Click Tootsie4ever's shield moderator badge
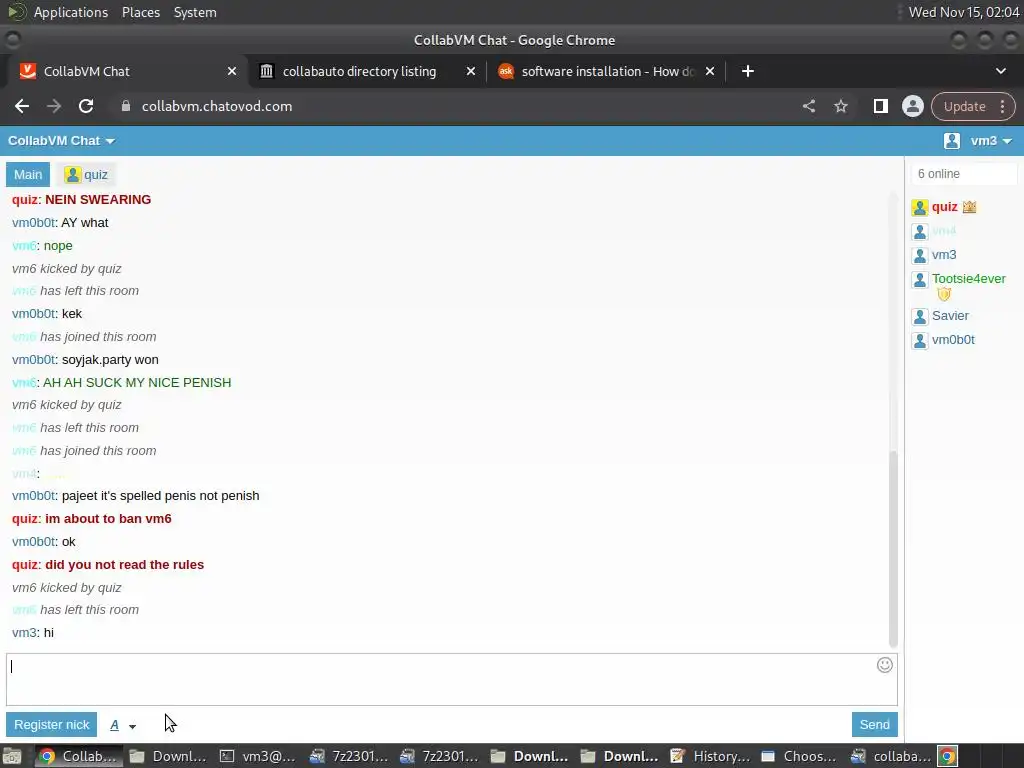The height and width of the screenshot is (768, 1024). pyautogui.click(x=944, y=295)
